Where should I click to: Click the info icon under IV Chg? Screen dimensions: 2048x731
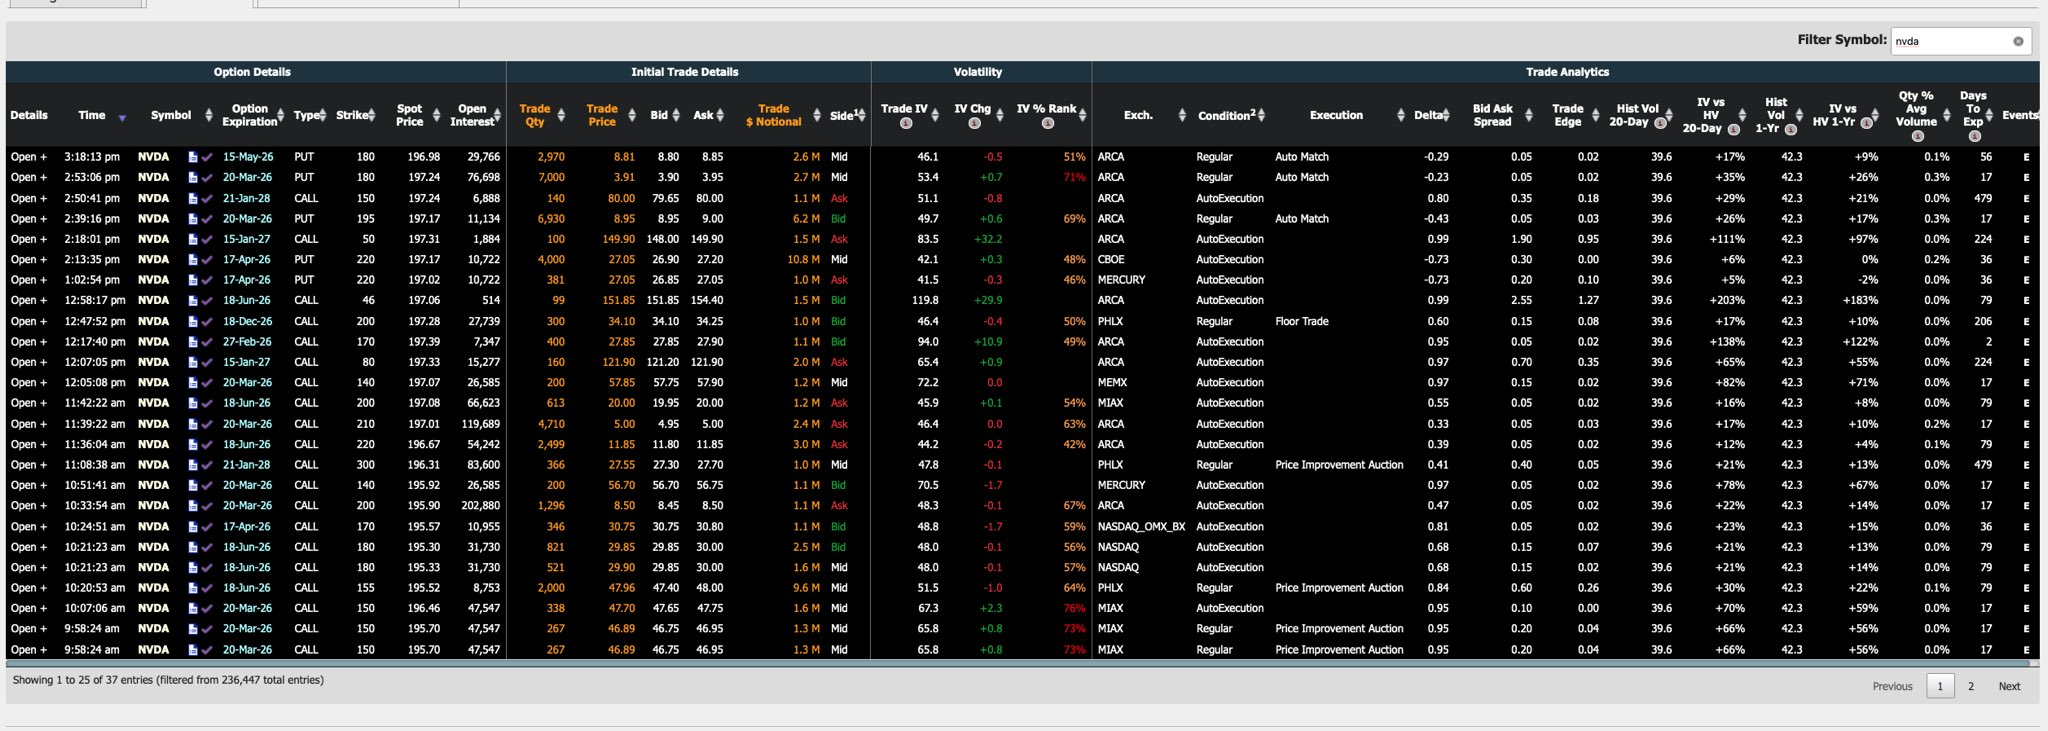[973, 124]
